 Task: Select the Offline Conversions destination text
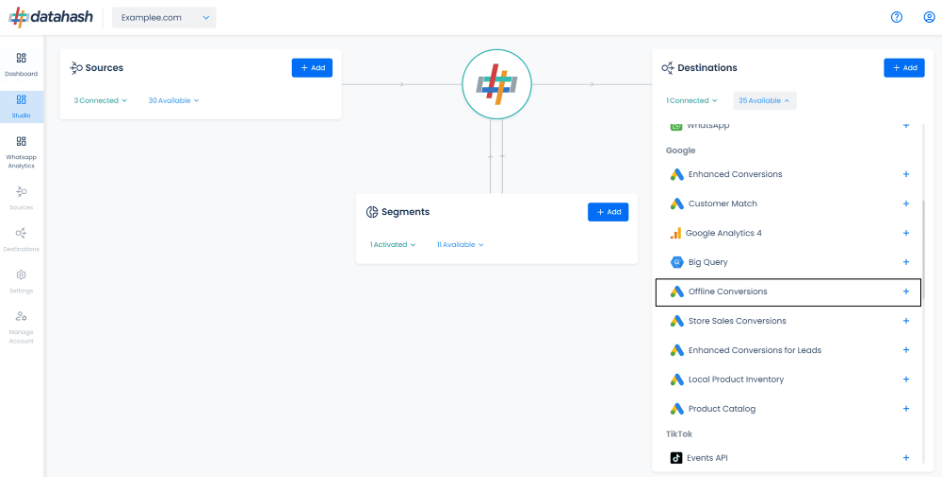728,291
